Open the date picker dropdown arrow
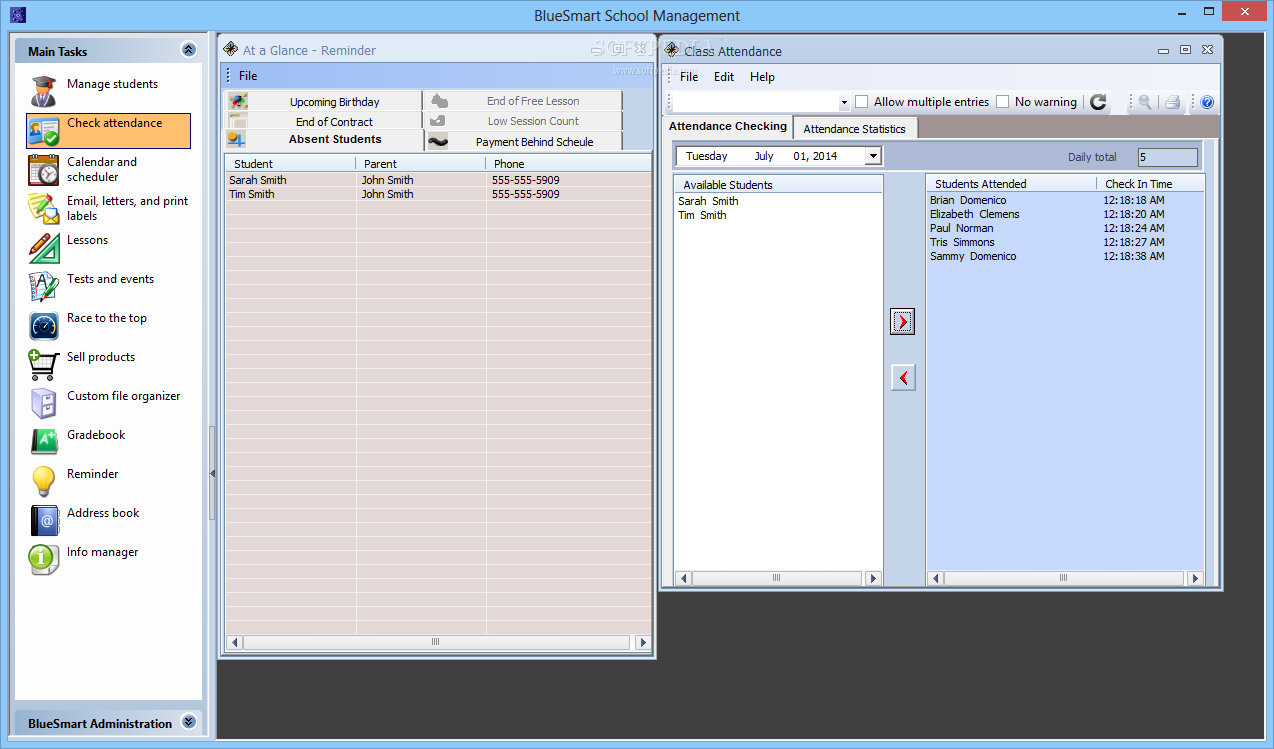The width and height of the screenshot is (1274, 749). click(x=873, y=156)
